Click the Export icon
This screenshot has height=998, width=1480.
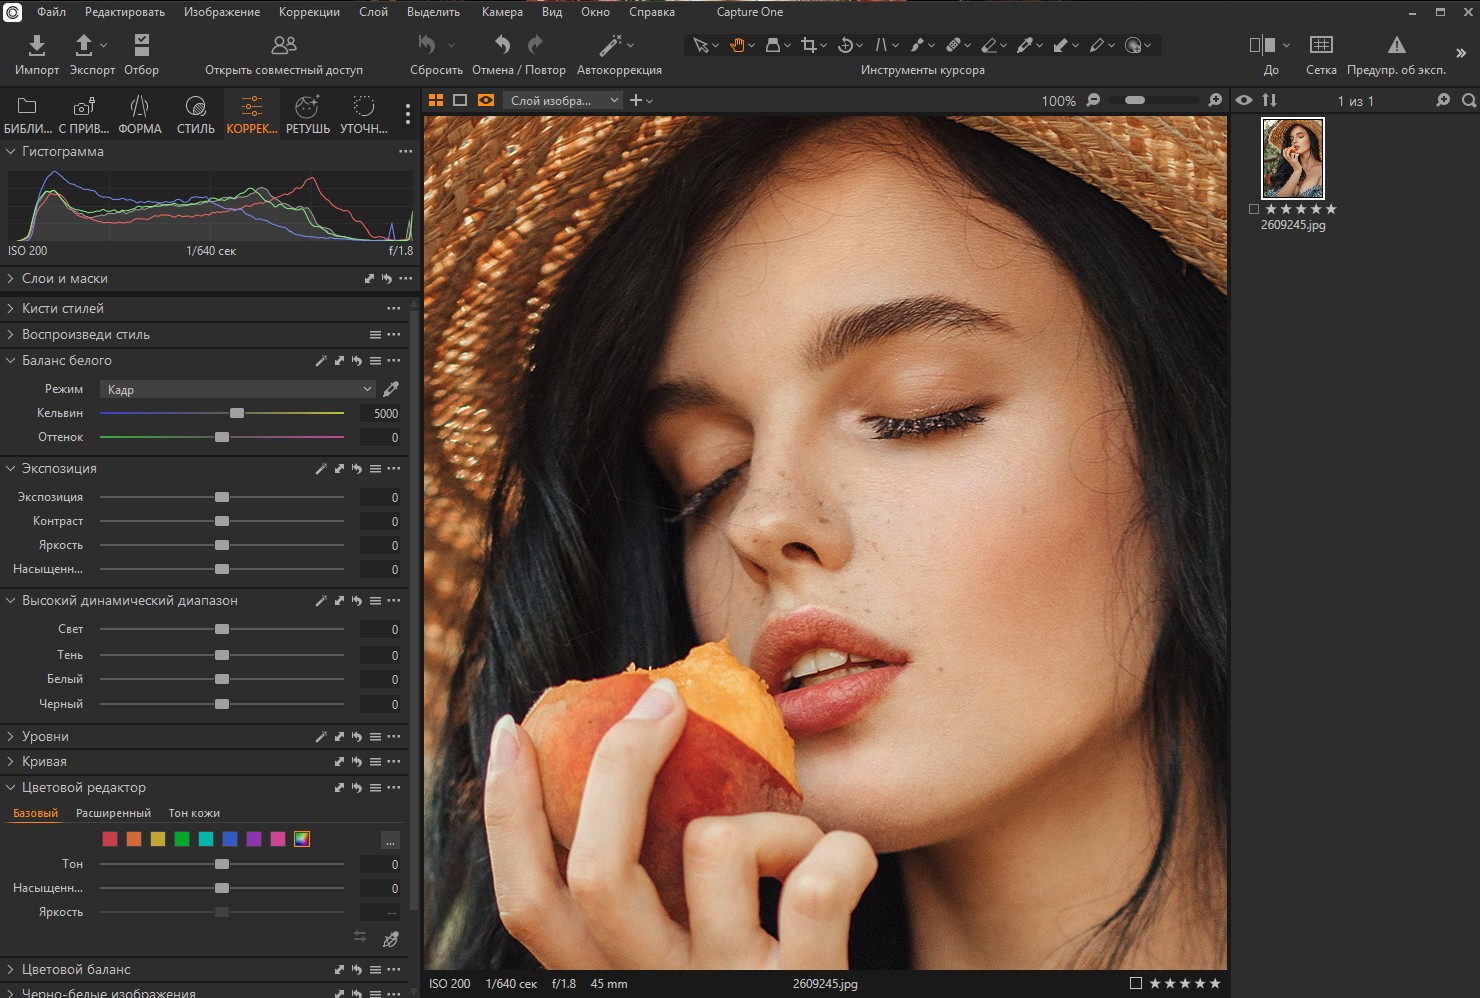(85, 46)
